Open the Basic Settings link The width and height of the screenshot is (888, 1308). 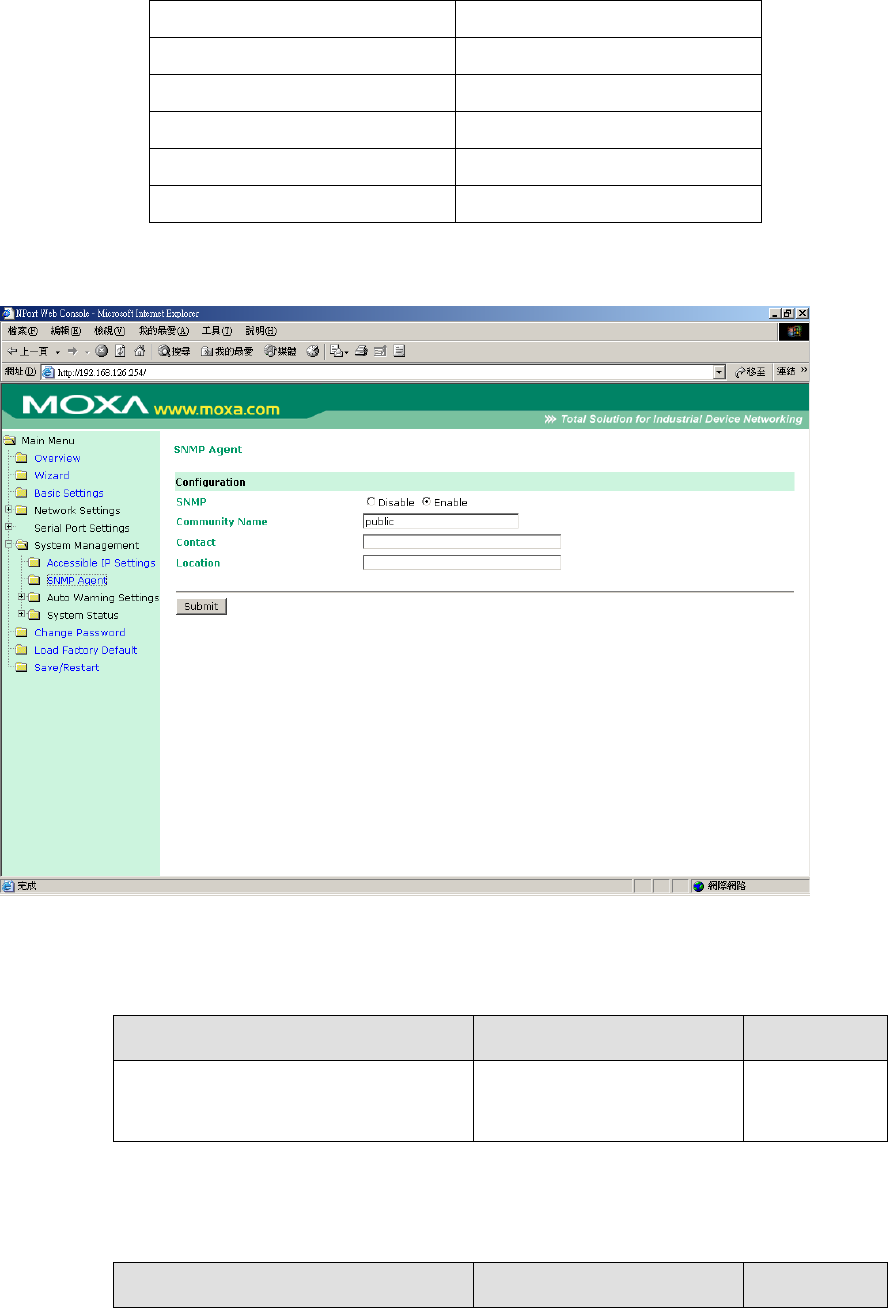(x=69, y=493)
